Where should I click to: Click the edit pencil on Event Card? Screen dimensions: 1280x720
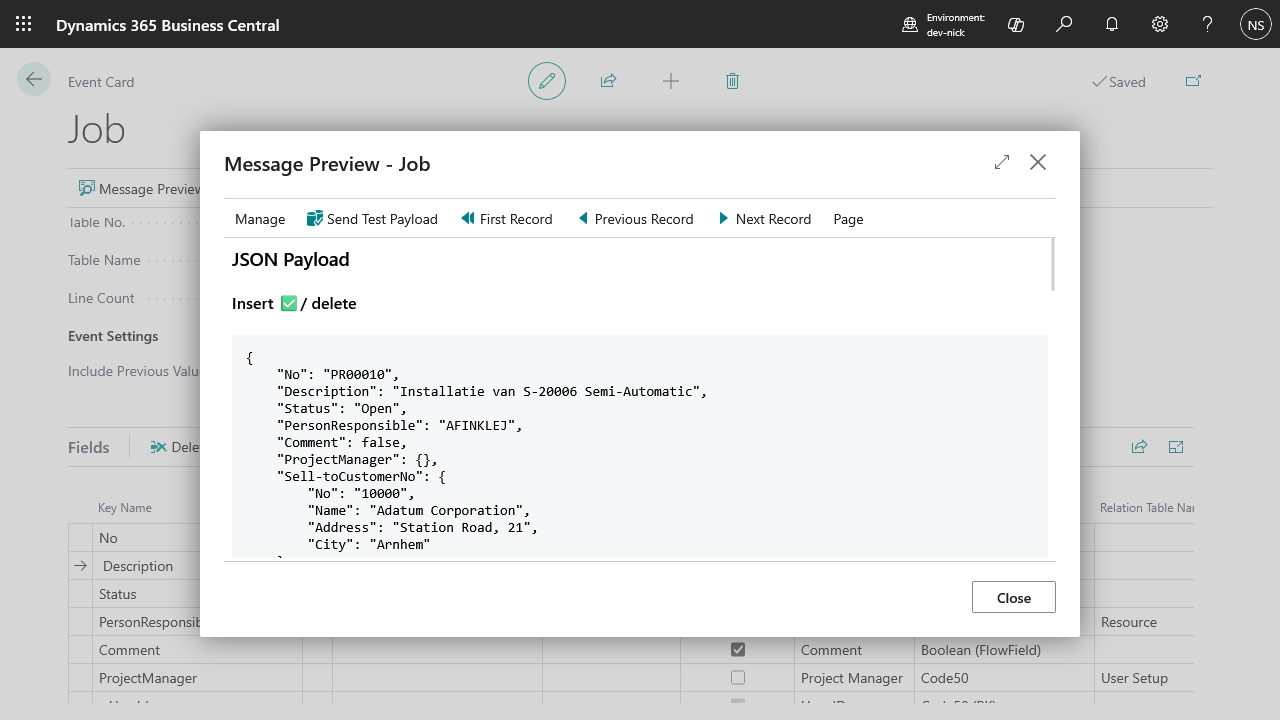click(x=547, y=81)
